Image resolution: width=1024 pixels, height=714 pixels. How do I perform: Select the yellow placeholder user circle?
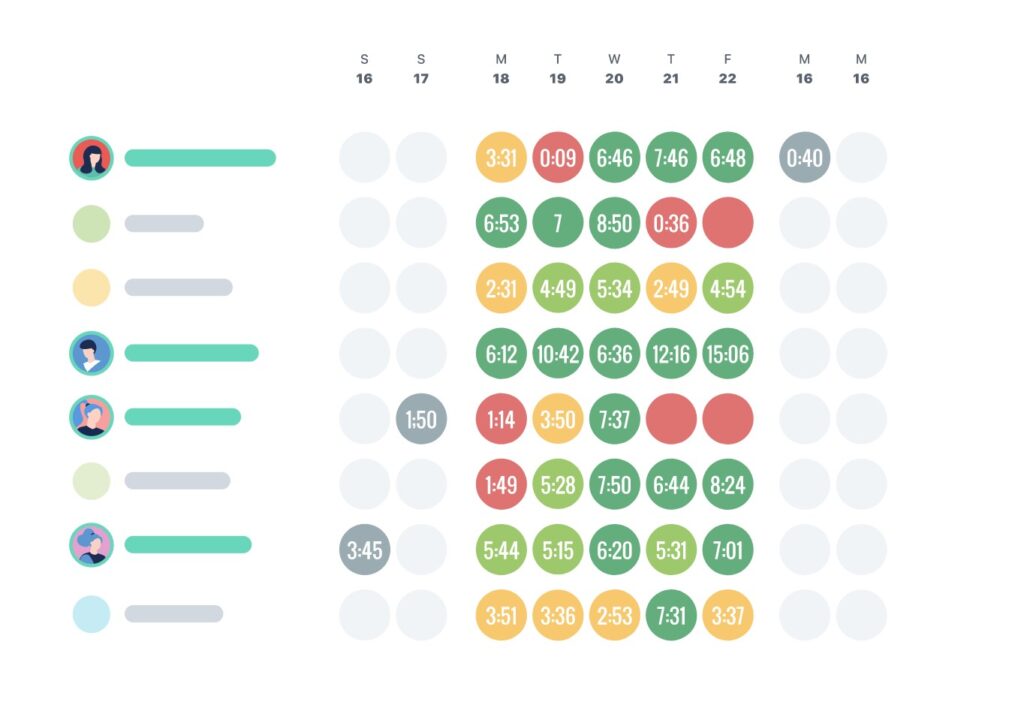92,288
